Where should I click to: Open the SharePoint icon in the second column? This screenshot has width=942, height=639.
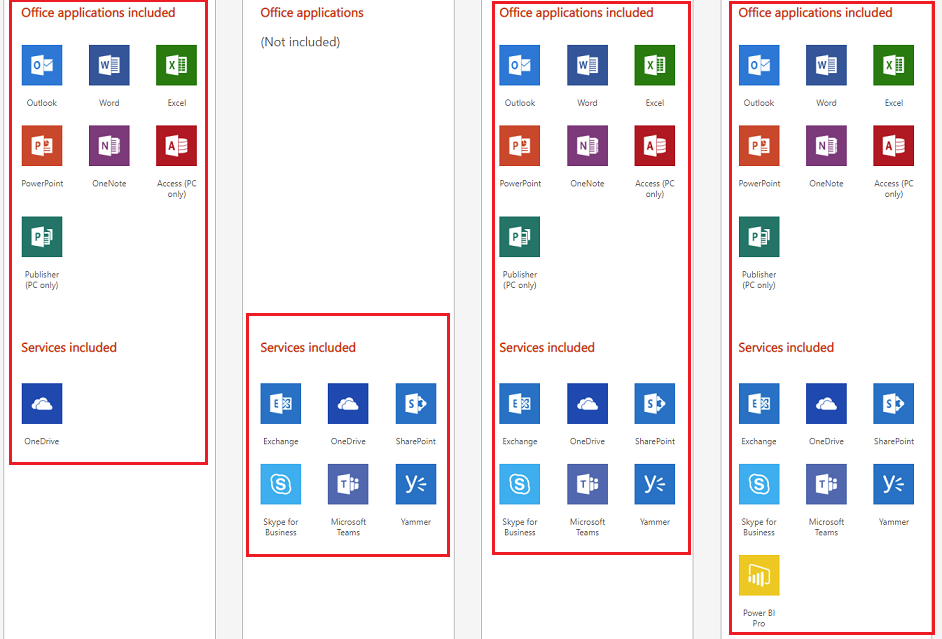pos(416,404)
